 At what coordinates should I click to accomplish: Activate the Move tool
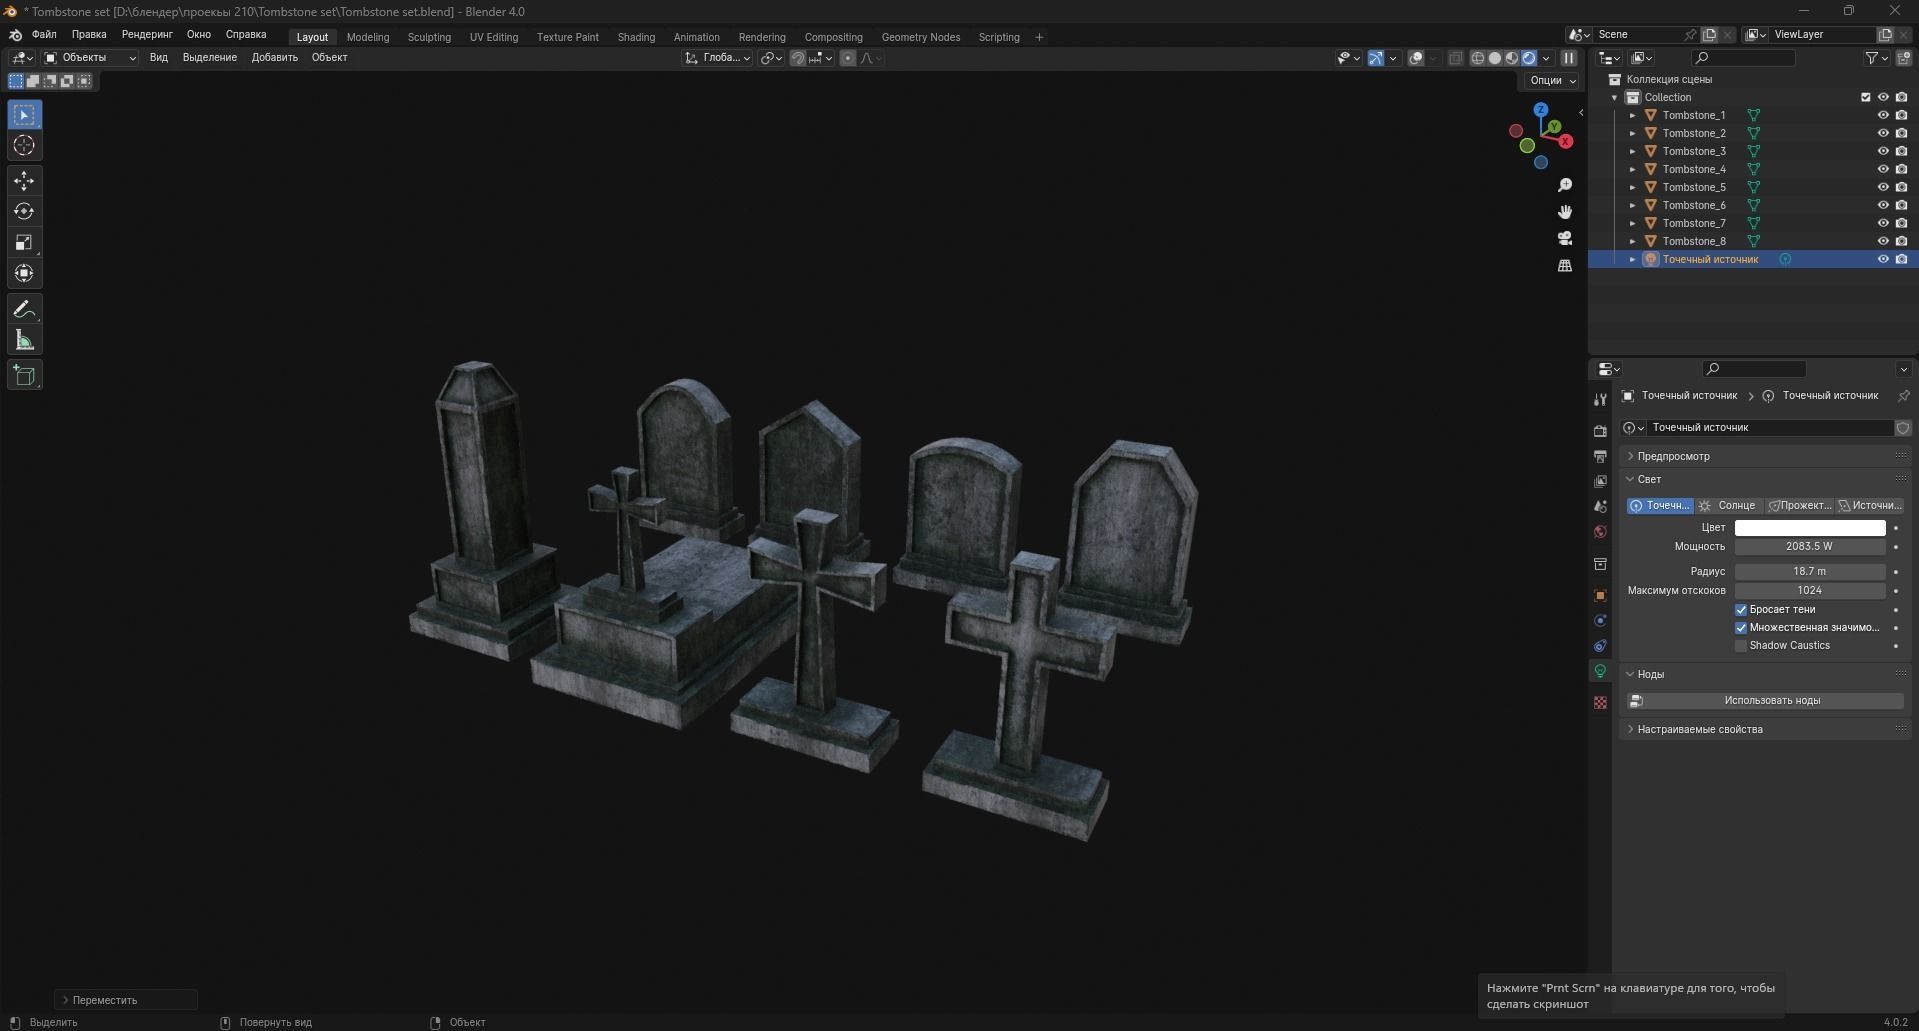click(x=24, y=181)
